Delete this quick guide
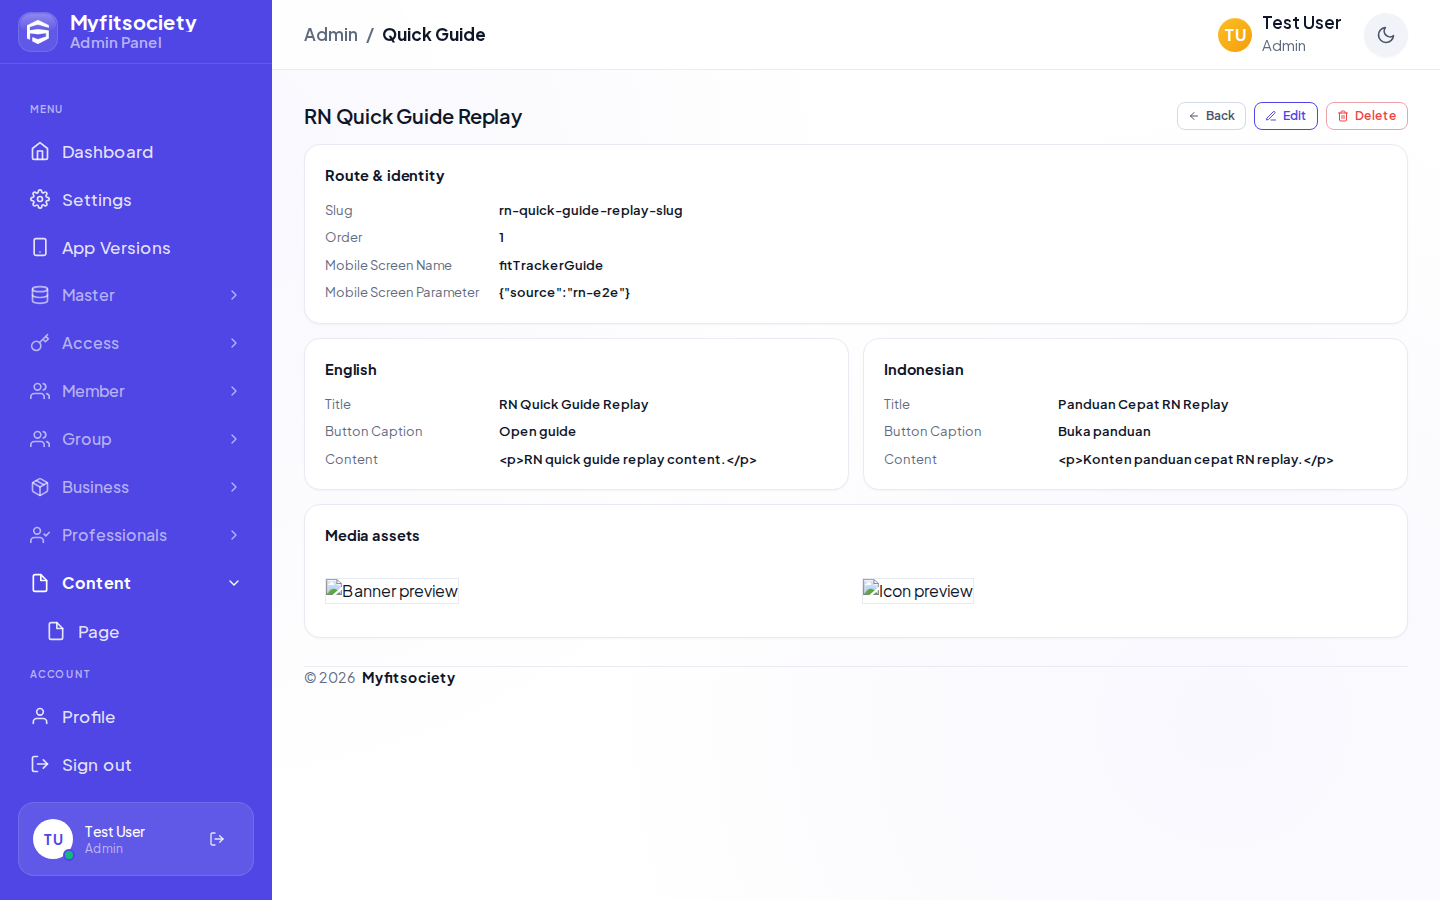Screen dimensions: 1440x900 click(1367, 116)
